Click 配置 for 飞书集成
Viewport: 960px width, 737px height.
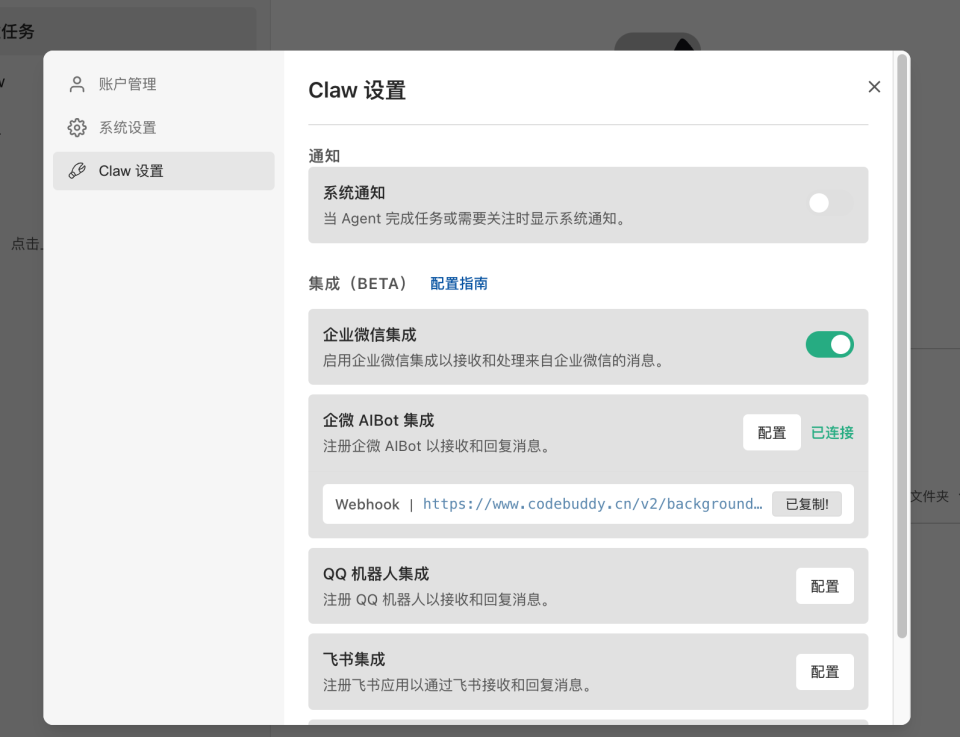824,672
